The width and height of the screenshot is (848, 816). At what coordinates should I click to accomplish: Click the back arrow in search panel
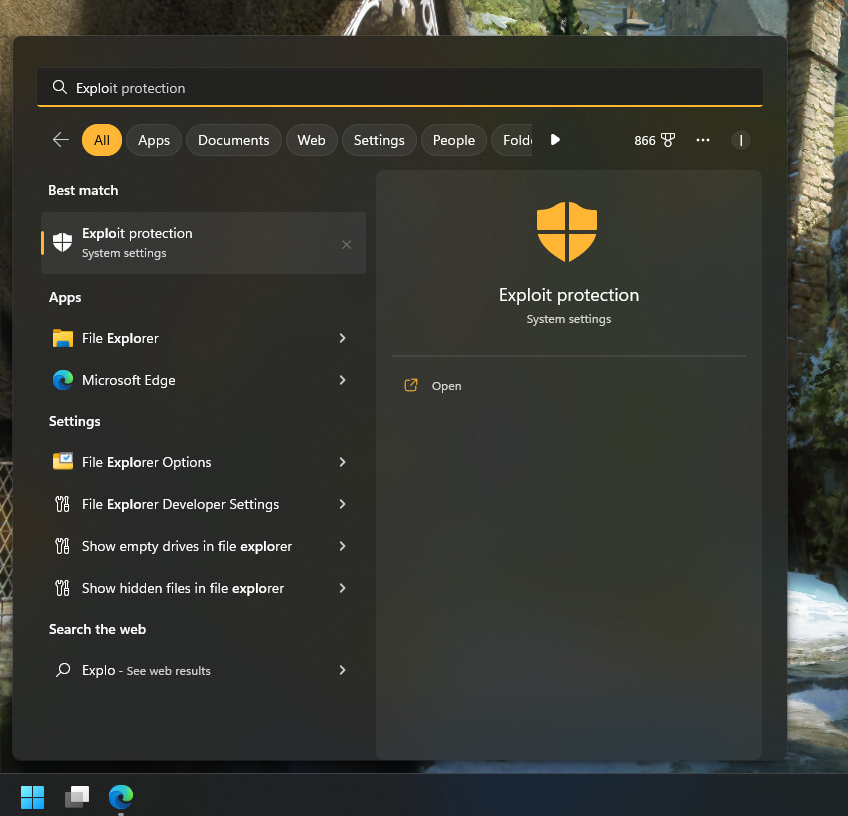61,140
